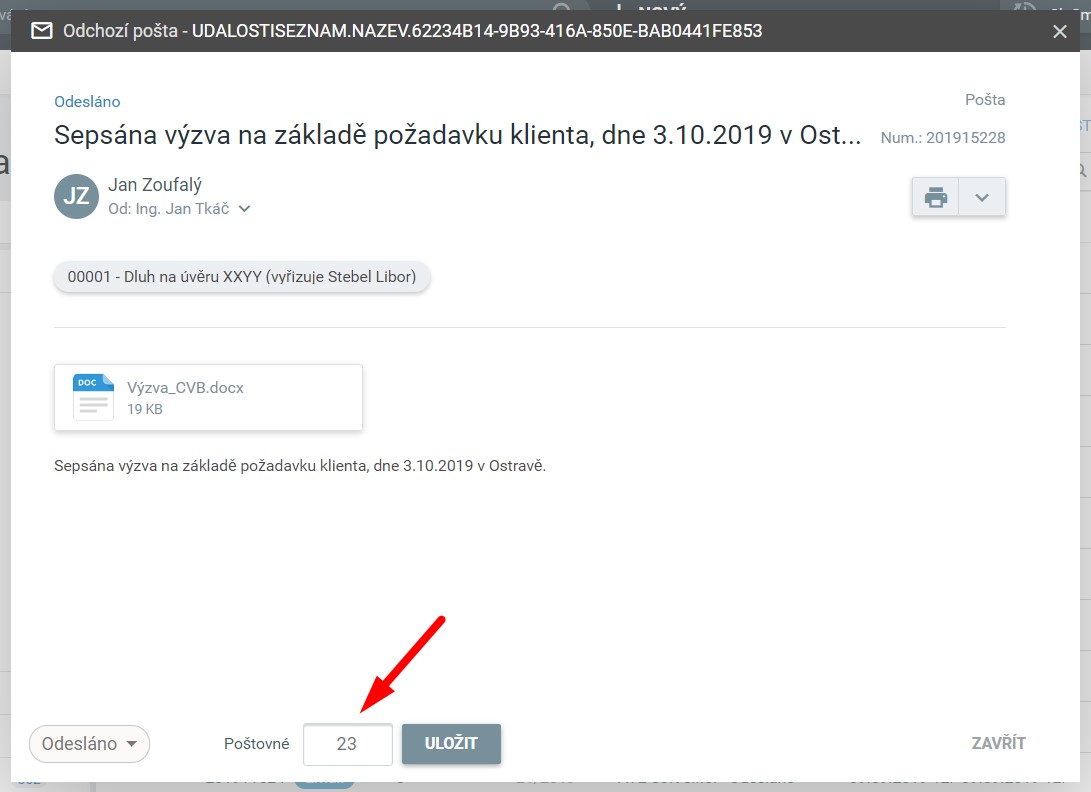Open the DOC file icon of the attachment
Screen dimensions: 1091x792
coord(93,397)
